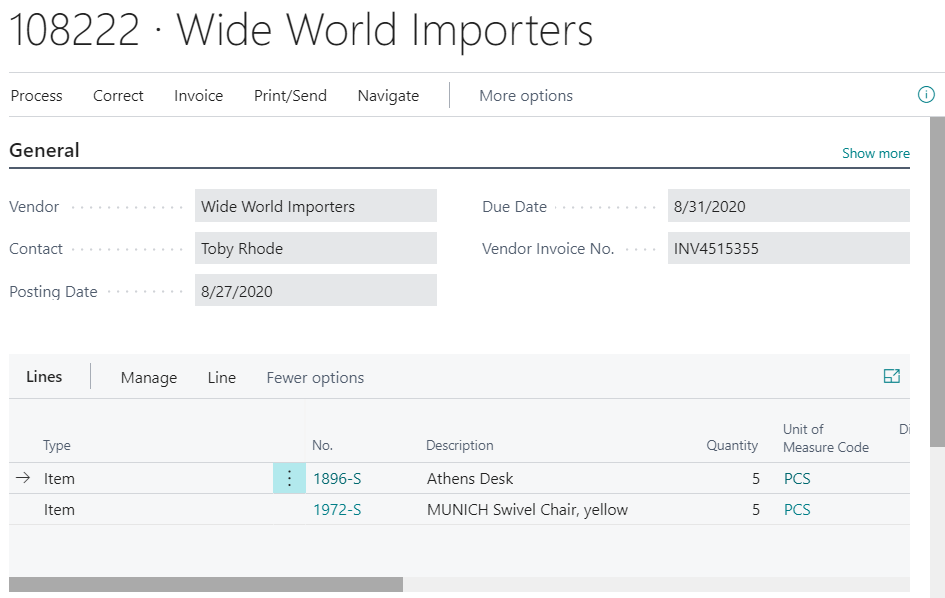
Task: Open PCS unit link for Athens Desk
Action: tap(797, 478)
